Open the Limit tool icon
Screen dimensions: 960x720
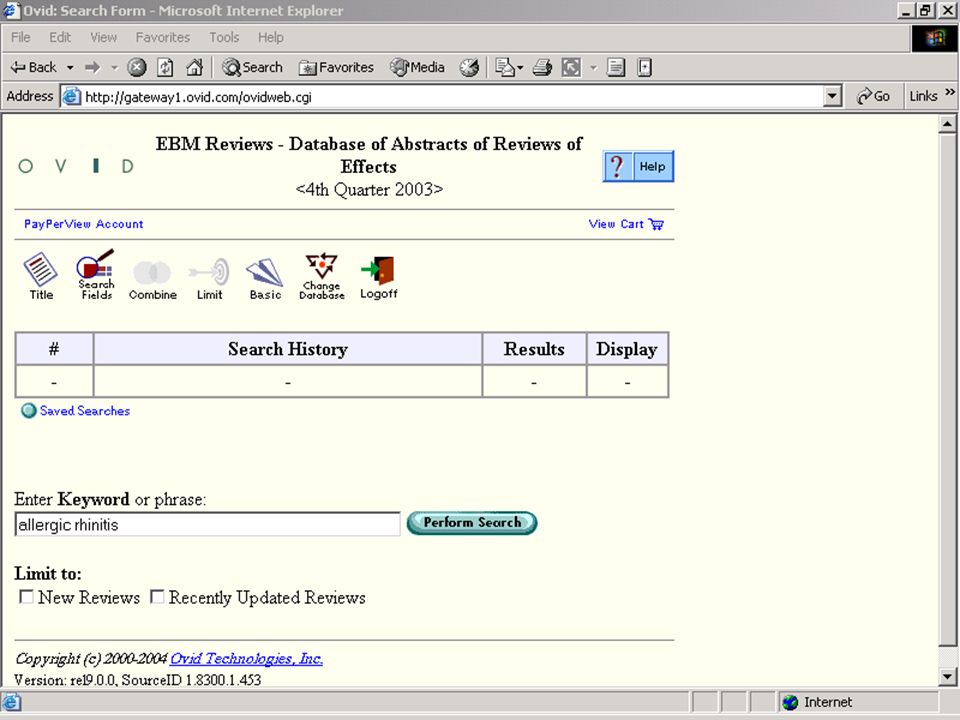pyautogui.click(x=209, y=279)
